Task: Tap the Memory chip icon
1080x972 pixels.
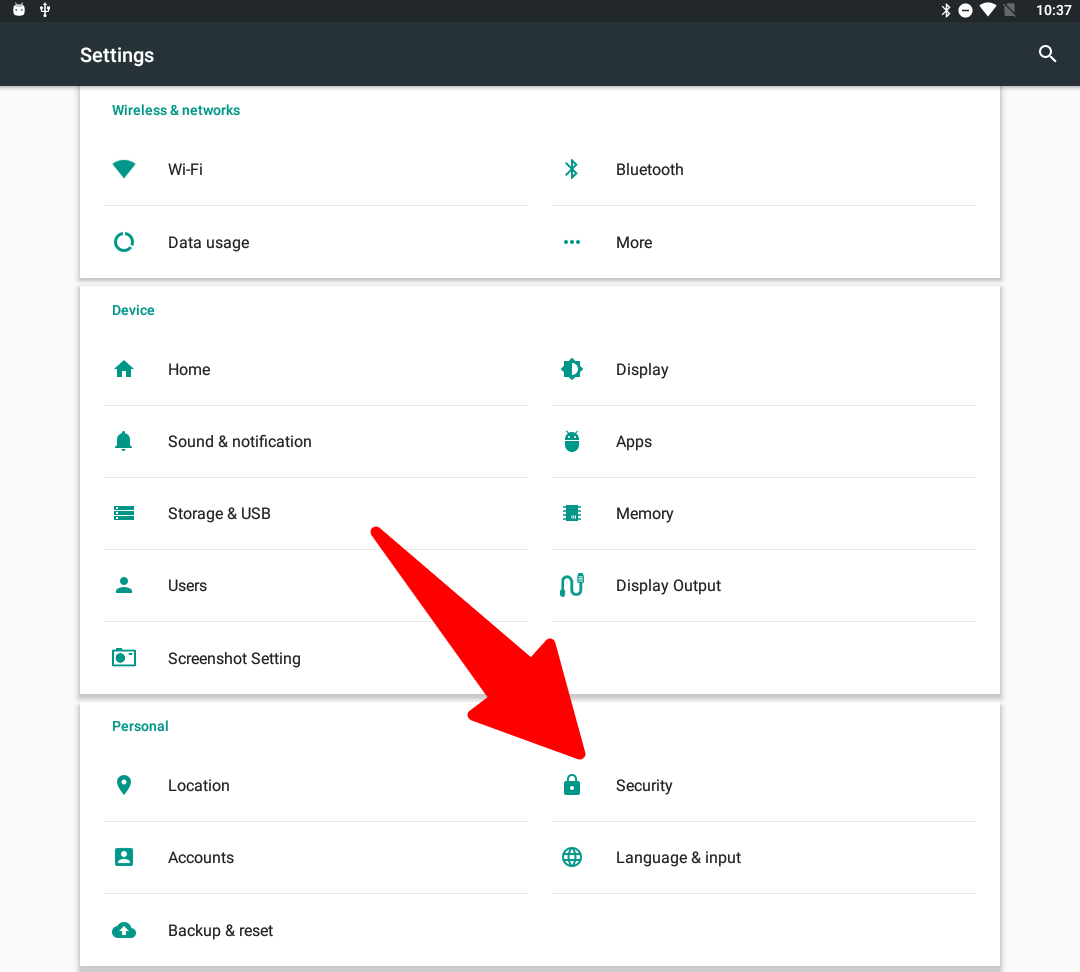Action: click(572, 513)
